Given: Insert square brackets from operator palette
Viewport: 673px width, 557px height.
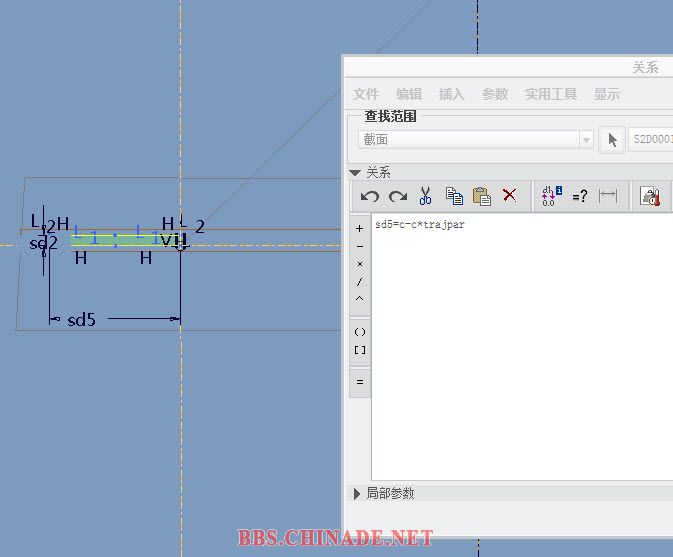Looking at the screenshot, I should (x=360, y=350).
